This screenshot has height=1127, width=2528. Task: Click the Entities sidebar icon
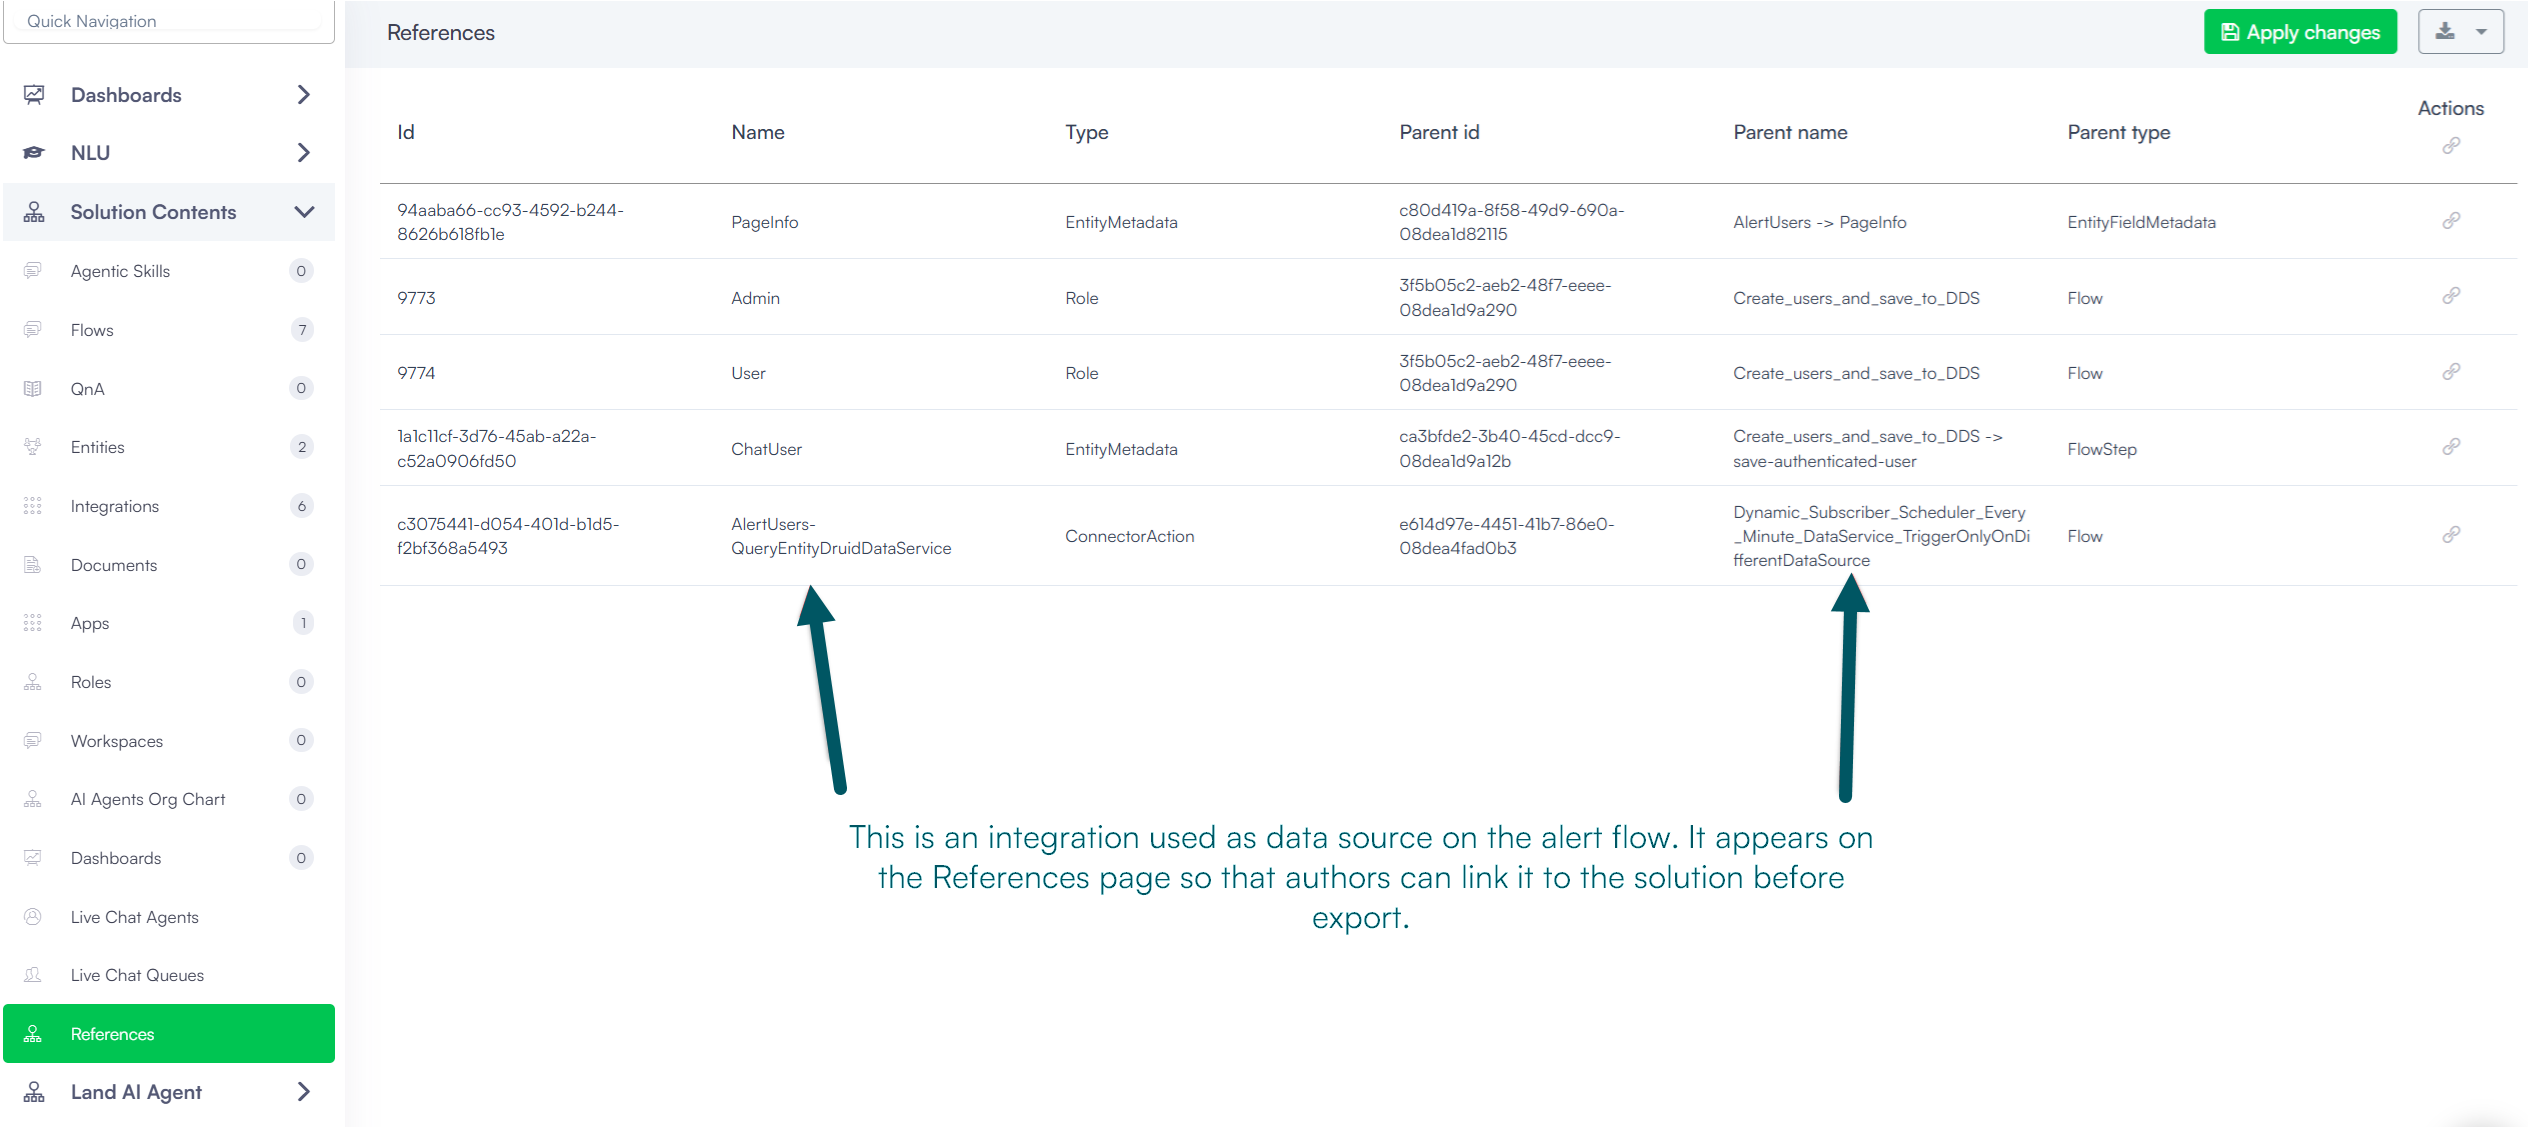[33, 447]
